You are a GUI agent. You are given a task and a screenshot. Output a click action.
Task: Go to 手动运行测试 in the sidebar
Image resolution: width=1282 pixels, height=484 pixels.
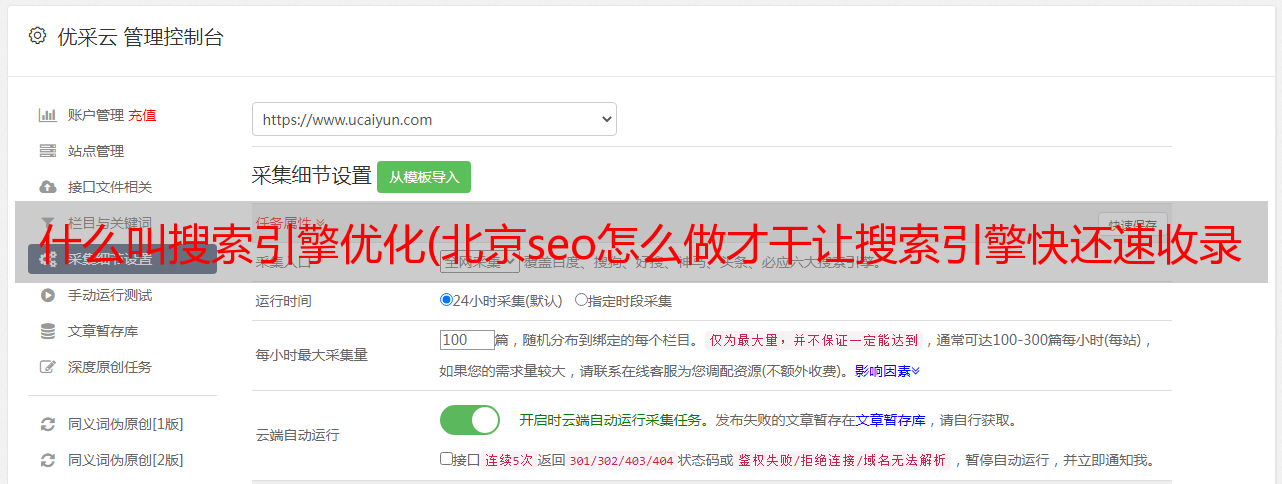pyautogui.click(x=110, y=295)
